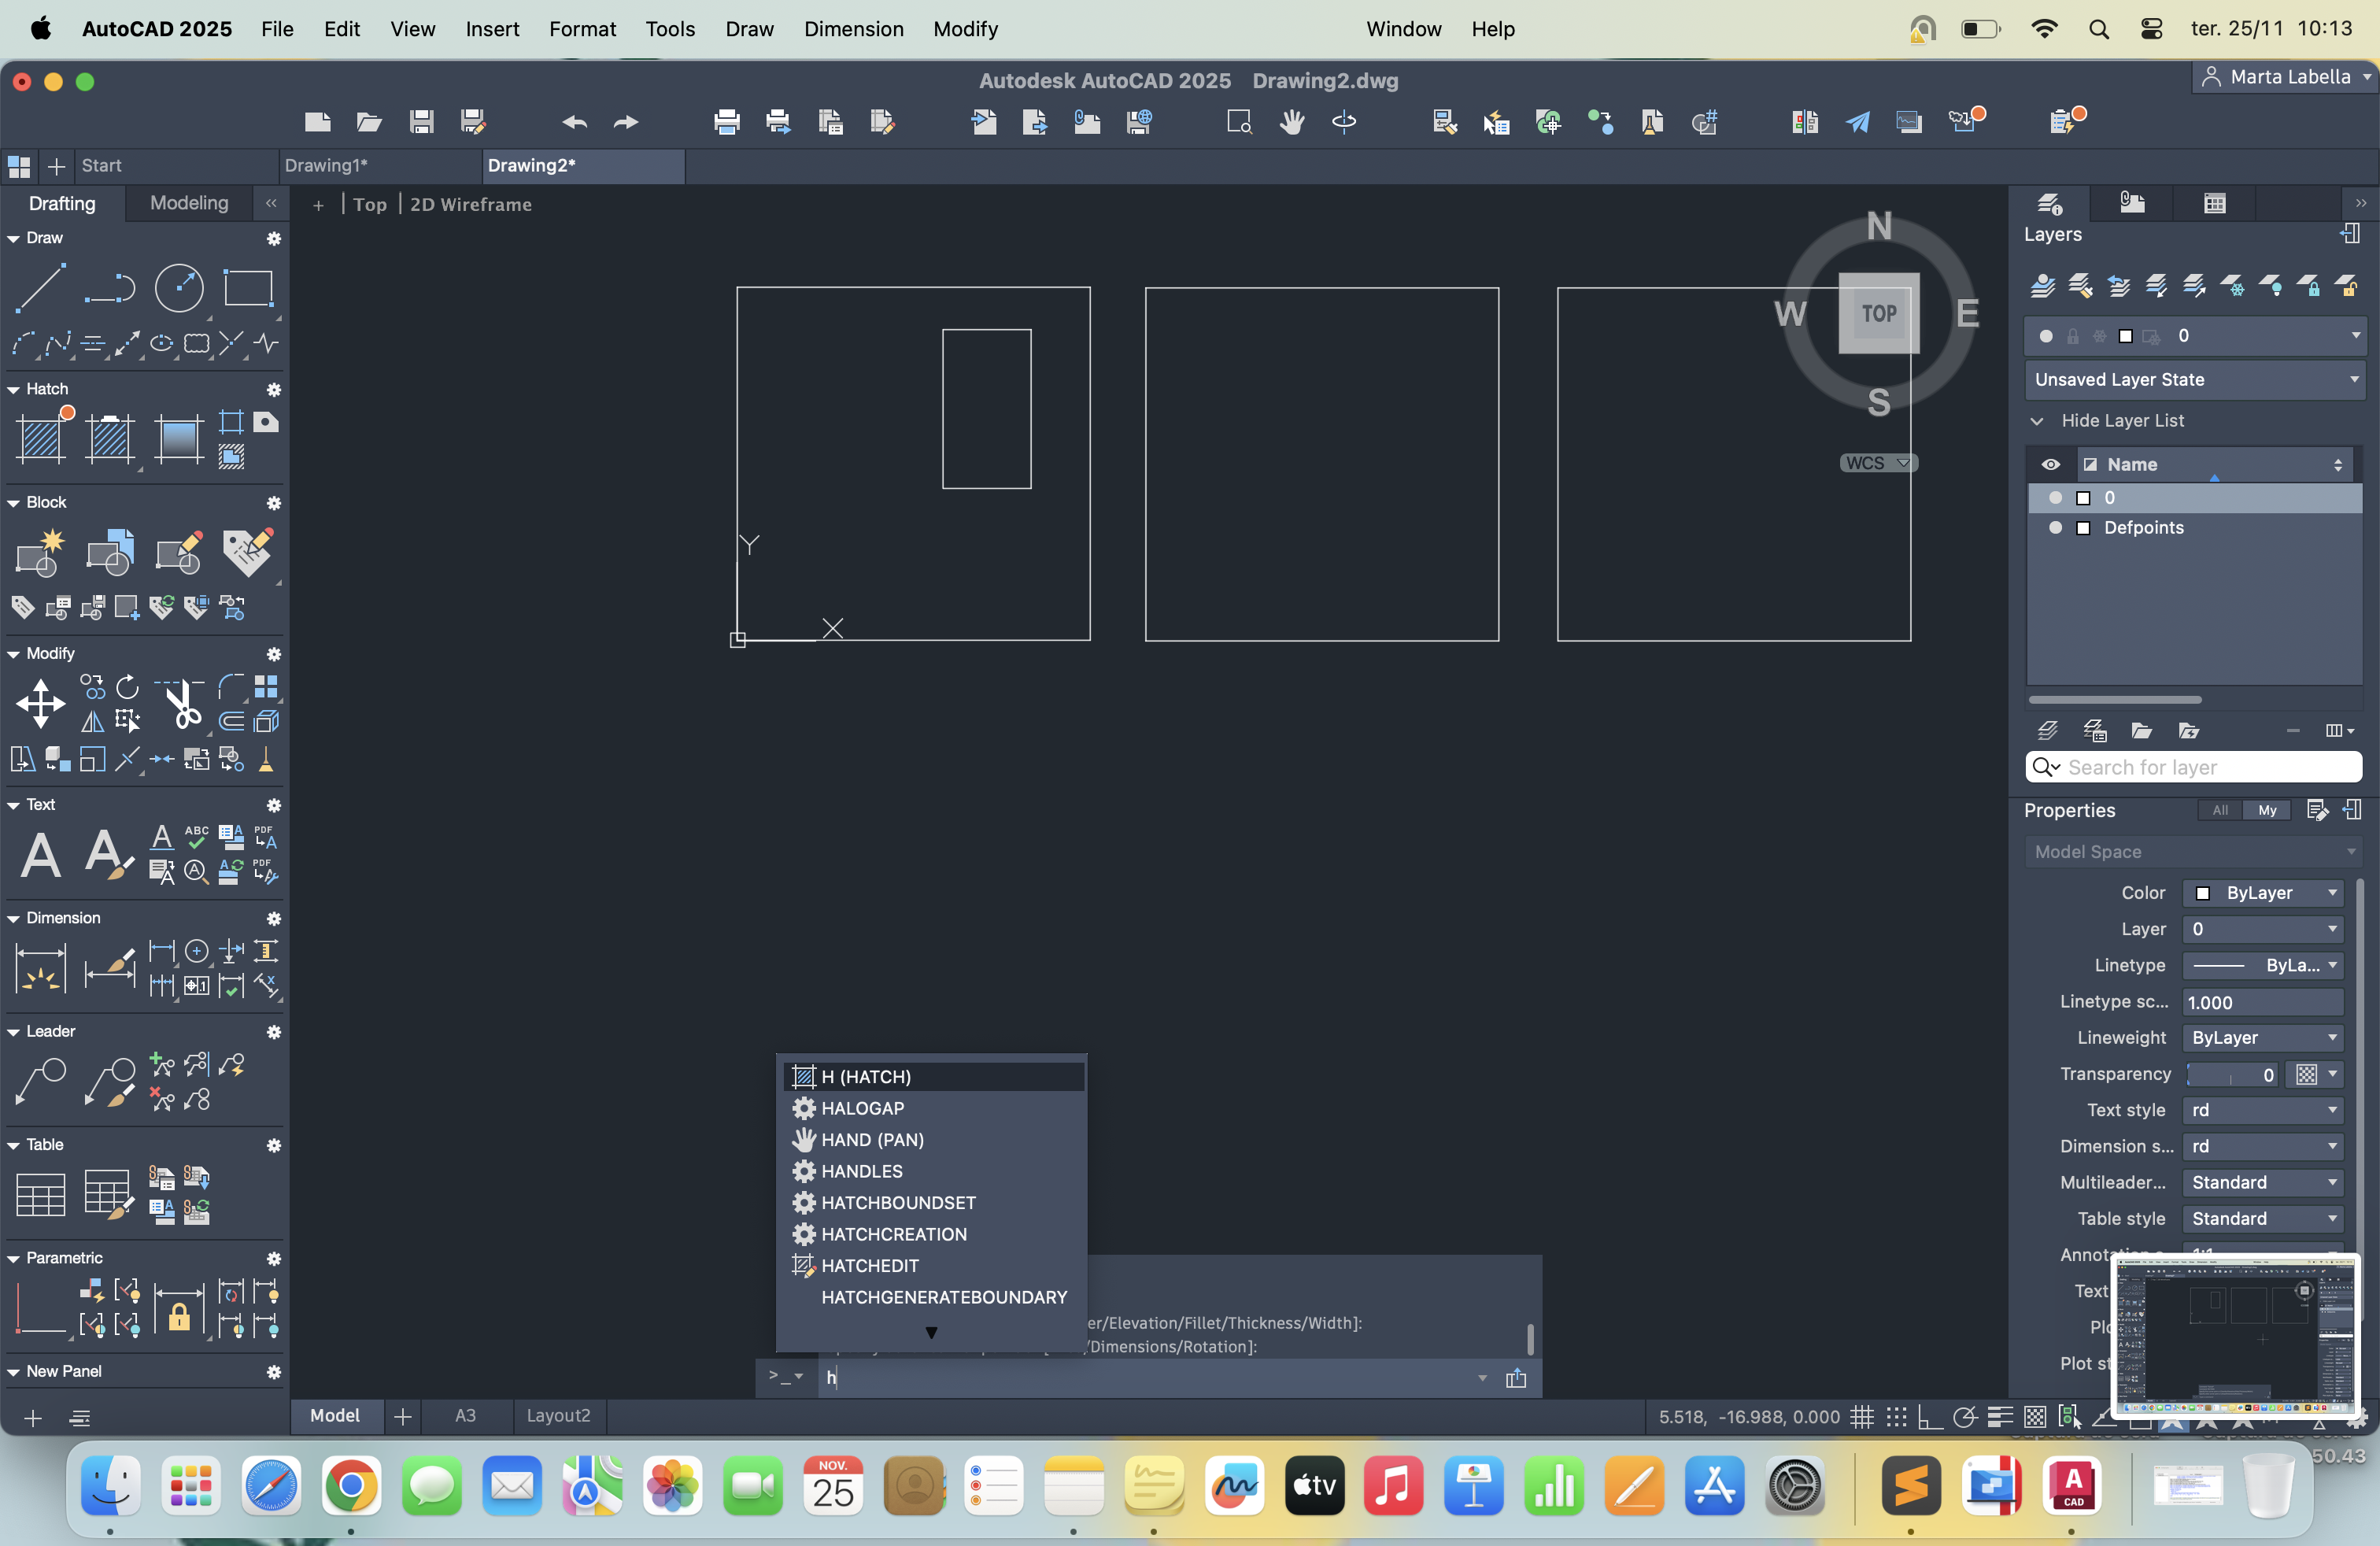Screen dimensions: 2380x1546
Task: Toggle snap mode in the status bar
Action: click(1896, 1417)
